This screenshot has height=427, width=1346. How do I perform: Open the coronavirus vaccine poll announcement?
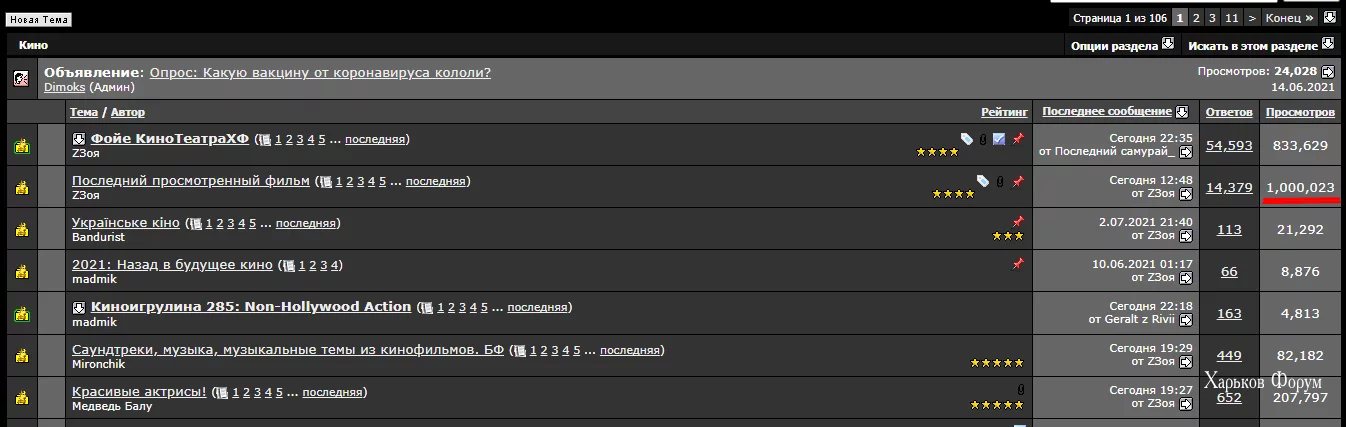[320, 73]
